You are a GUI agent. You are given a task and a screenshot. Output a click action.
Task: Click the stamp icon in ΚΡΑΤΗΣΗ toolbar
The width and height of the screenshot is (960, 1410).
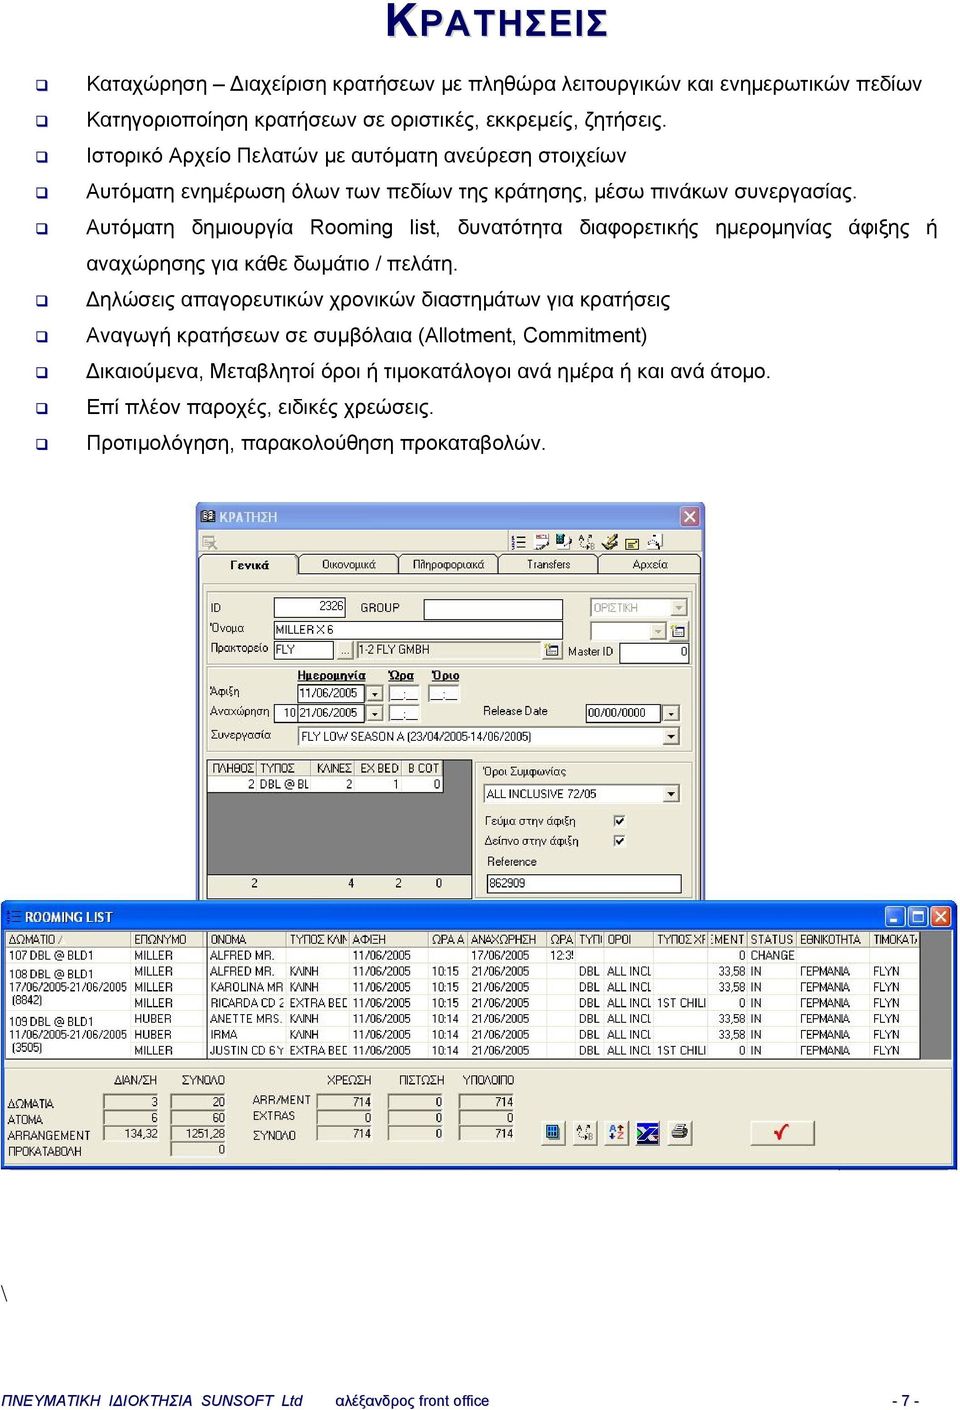(610, 542)
